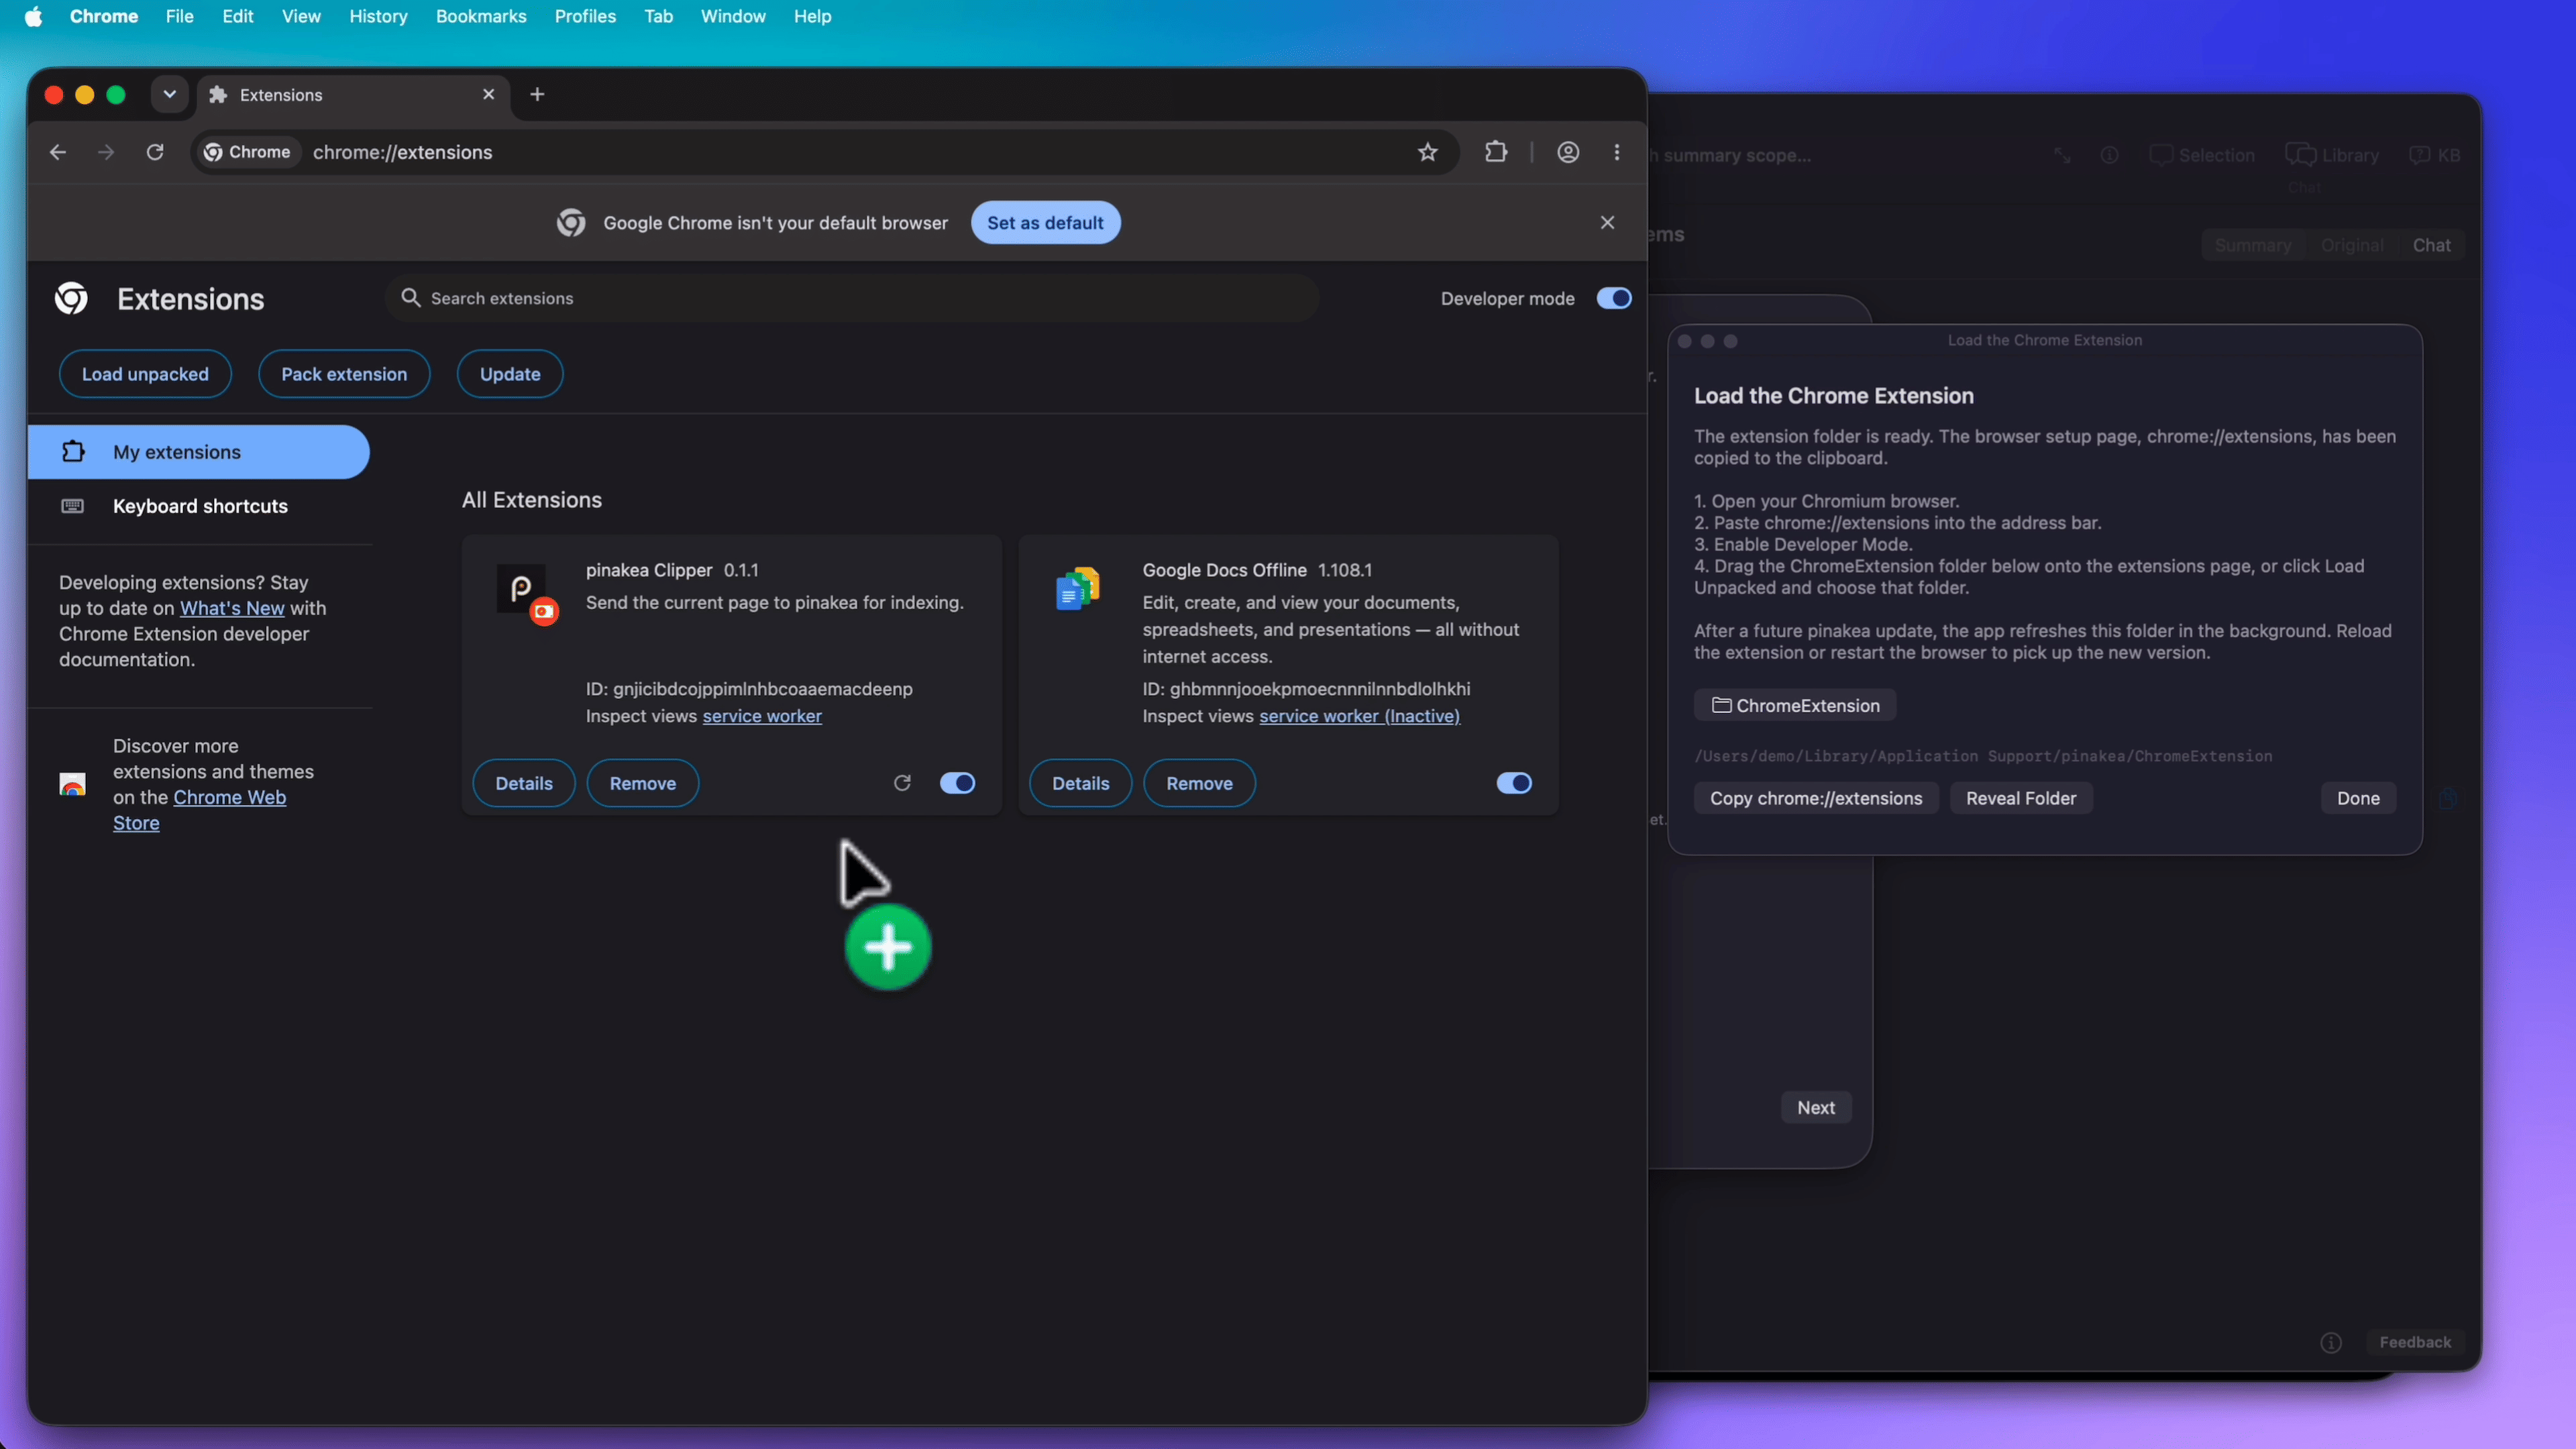The width and height of the screenshot is (2576, 1449).
Task: Open Details for Google Docs Offline
Action: pos(1081,783)
